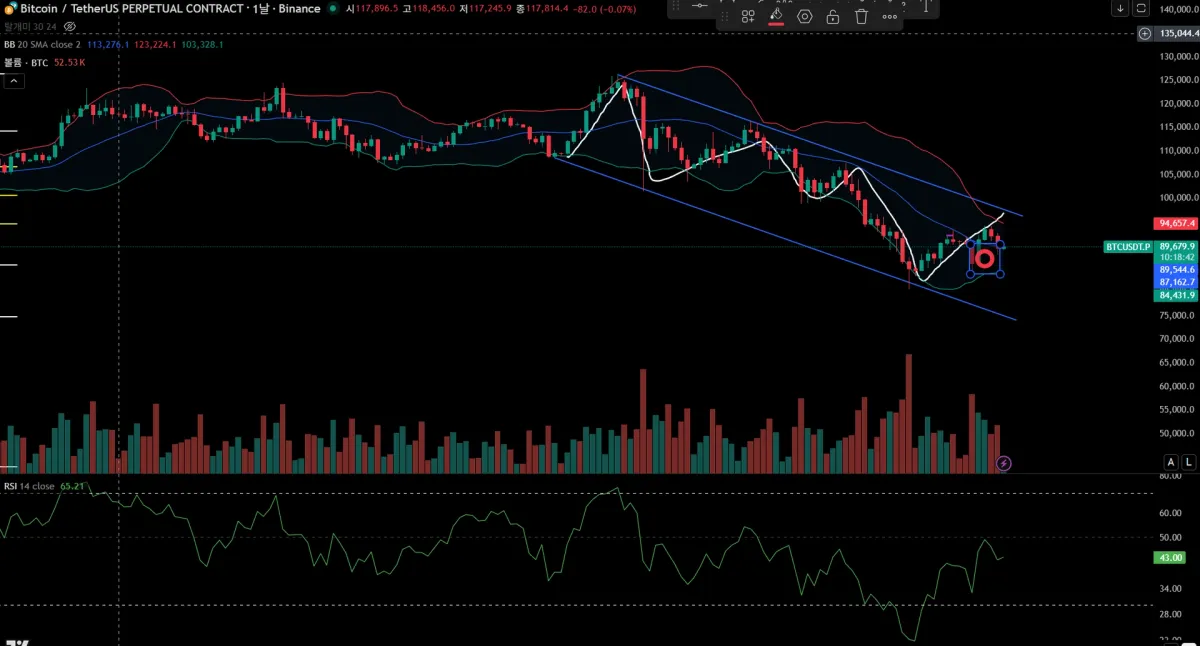Open the fill color paint bucket
The image size is (1200, 646).
776,16
